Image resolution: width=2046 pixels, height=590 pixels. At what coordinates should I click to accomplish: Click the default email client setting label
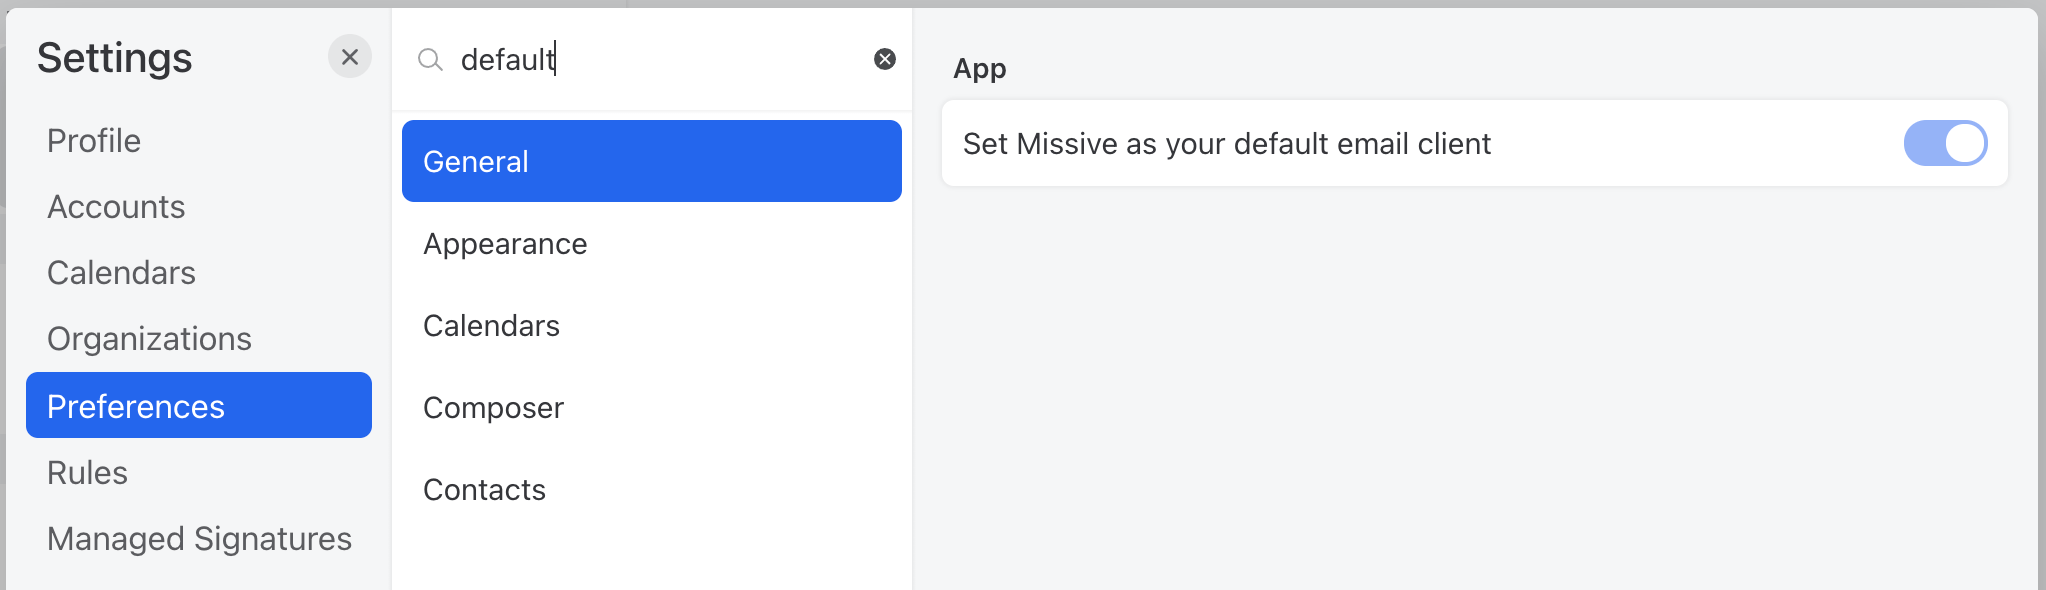coord(1227,143)
